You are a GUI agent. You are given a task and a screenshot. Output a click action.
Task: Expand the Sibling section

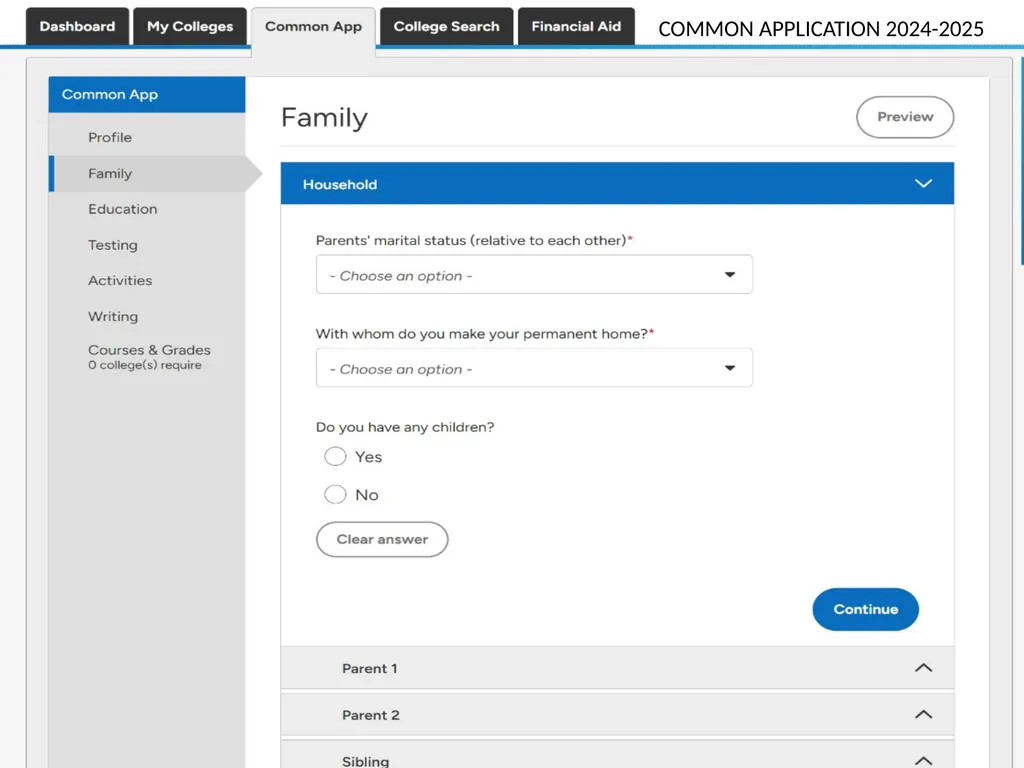coord(617,755)
